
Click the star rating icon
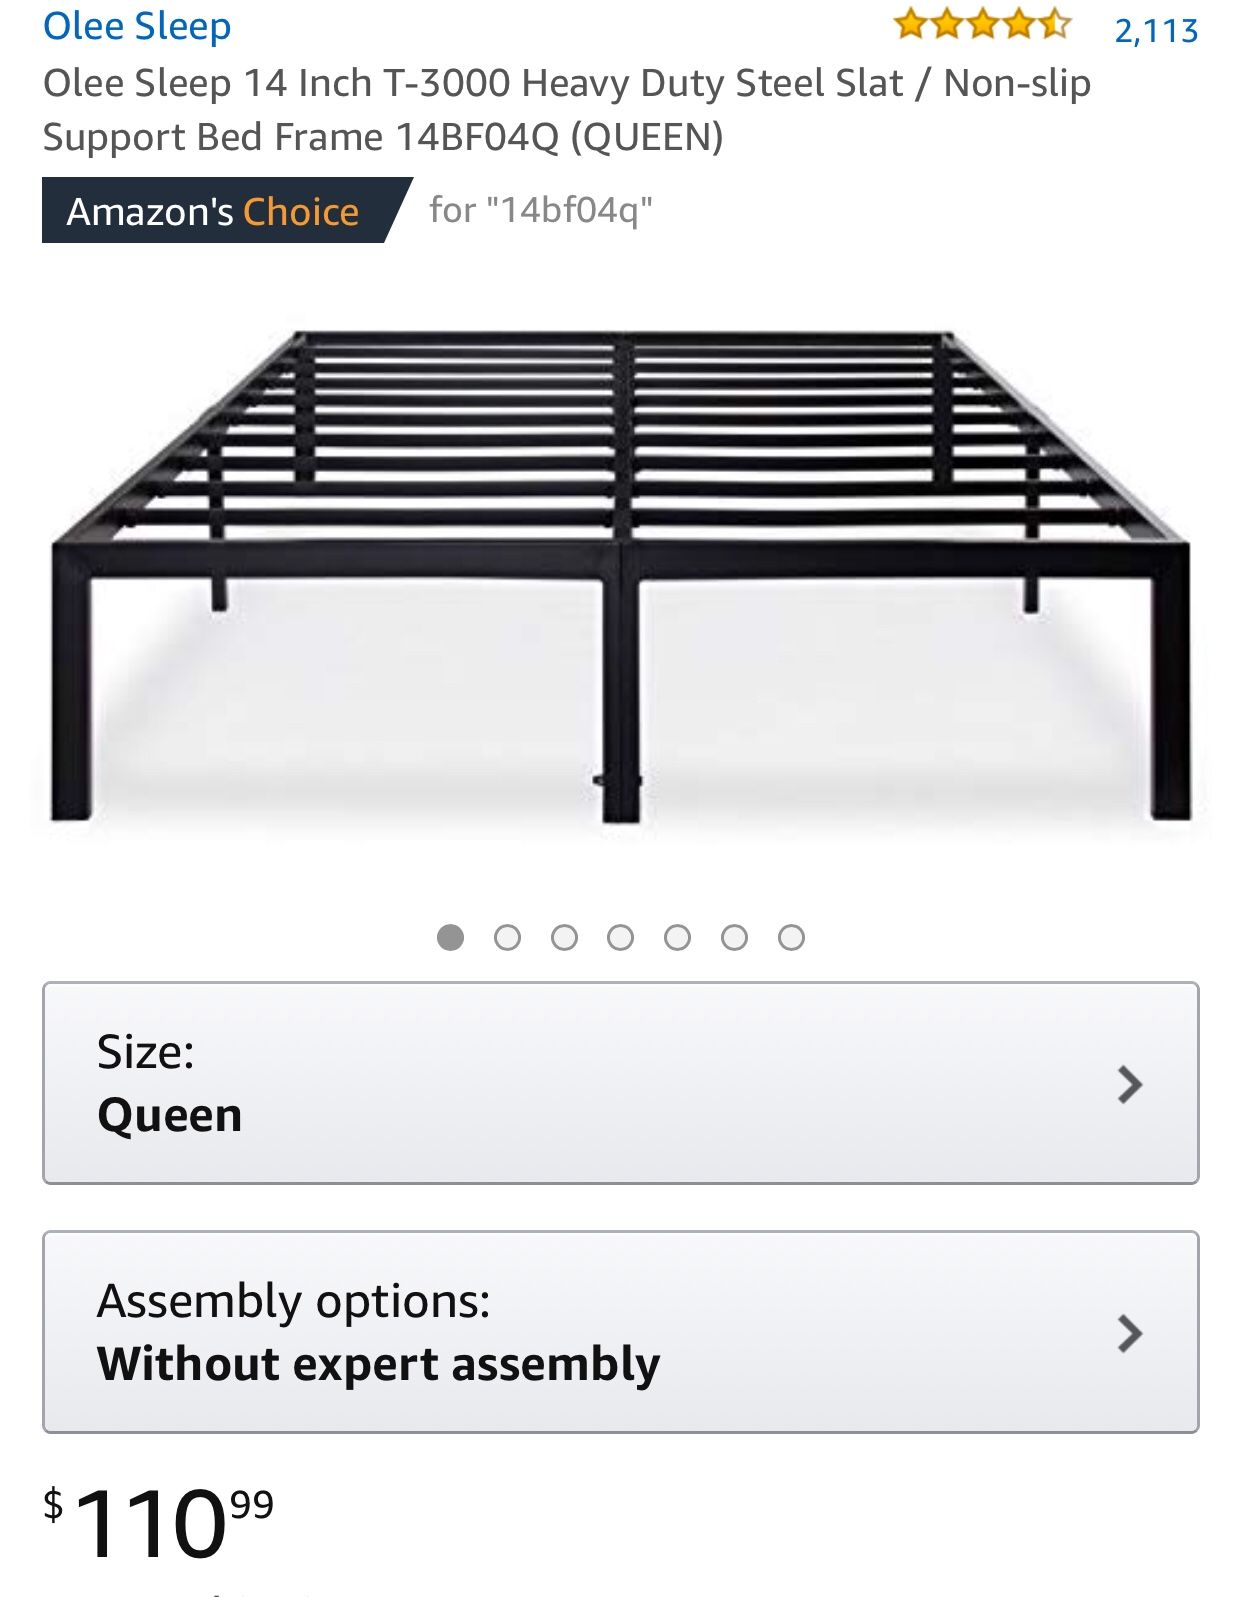(x=982, y=24)
